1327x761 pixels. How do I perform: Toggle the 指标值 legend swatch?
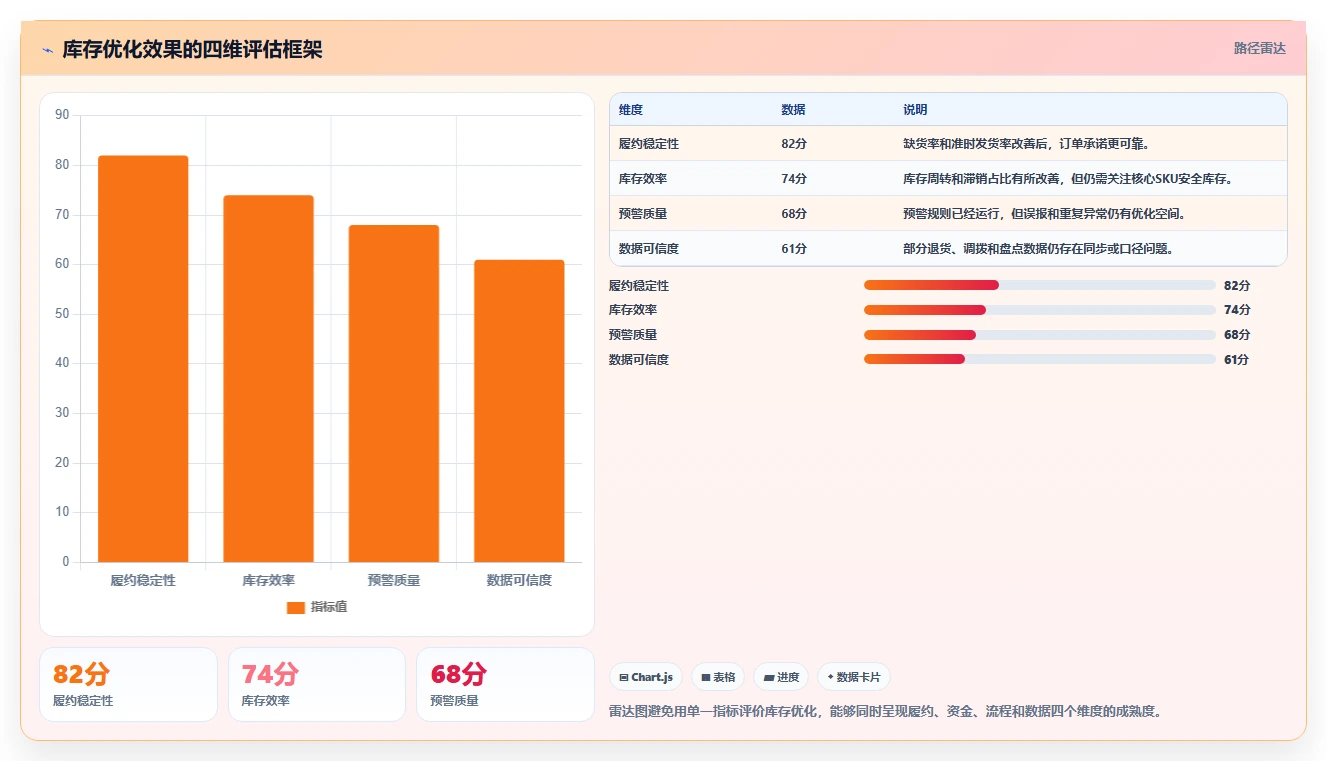(295, 607)
